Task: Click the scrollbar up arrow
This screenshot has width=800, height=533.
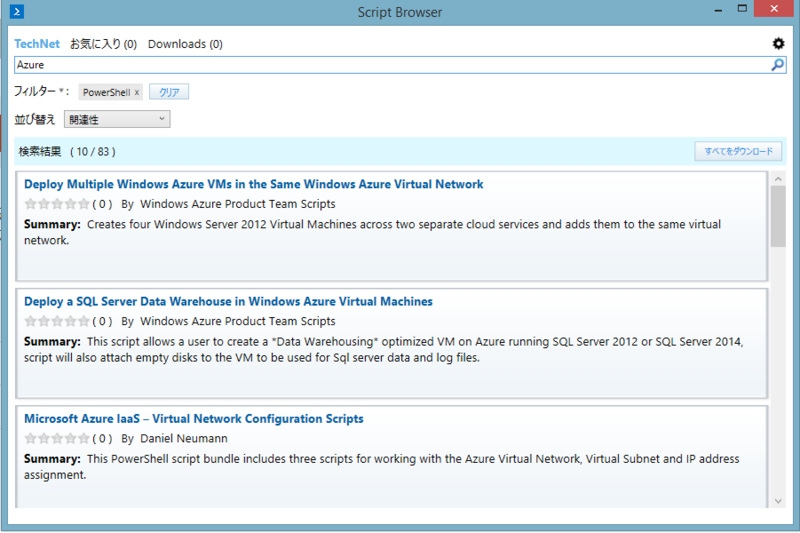Action: [x=778, y=179]
